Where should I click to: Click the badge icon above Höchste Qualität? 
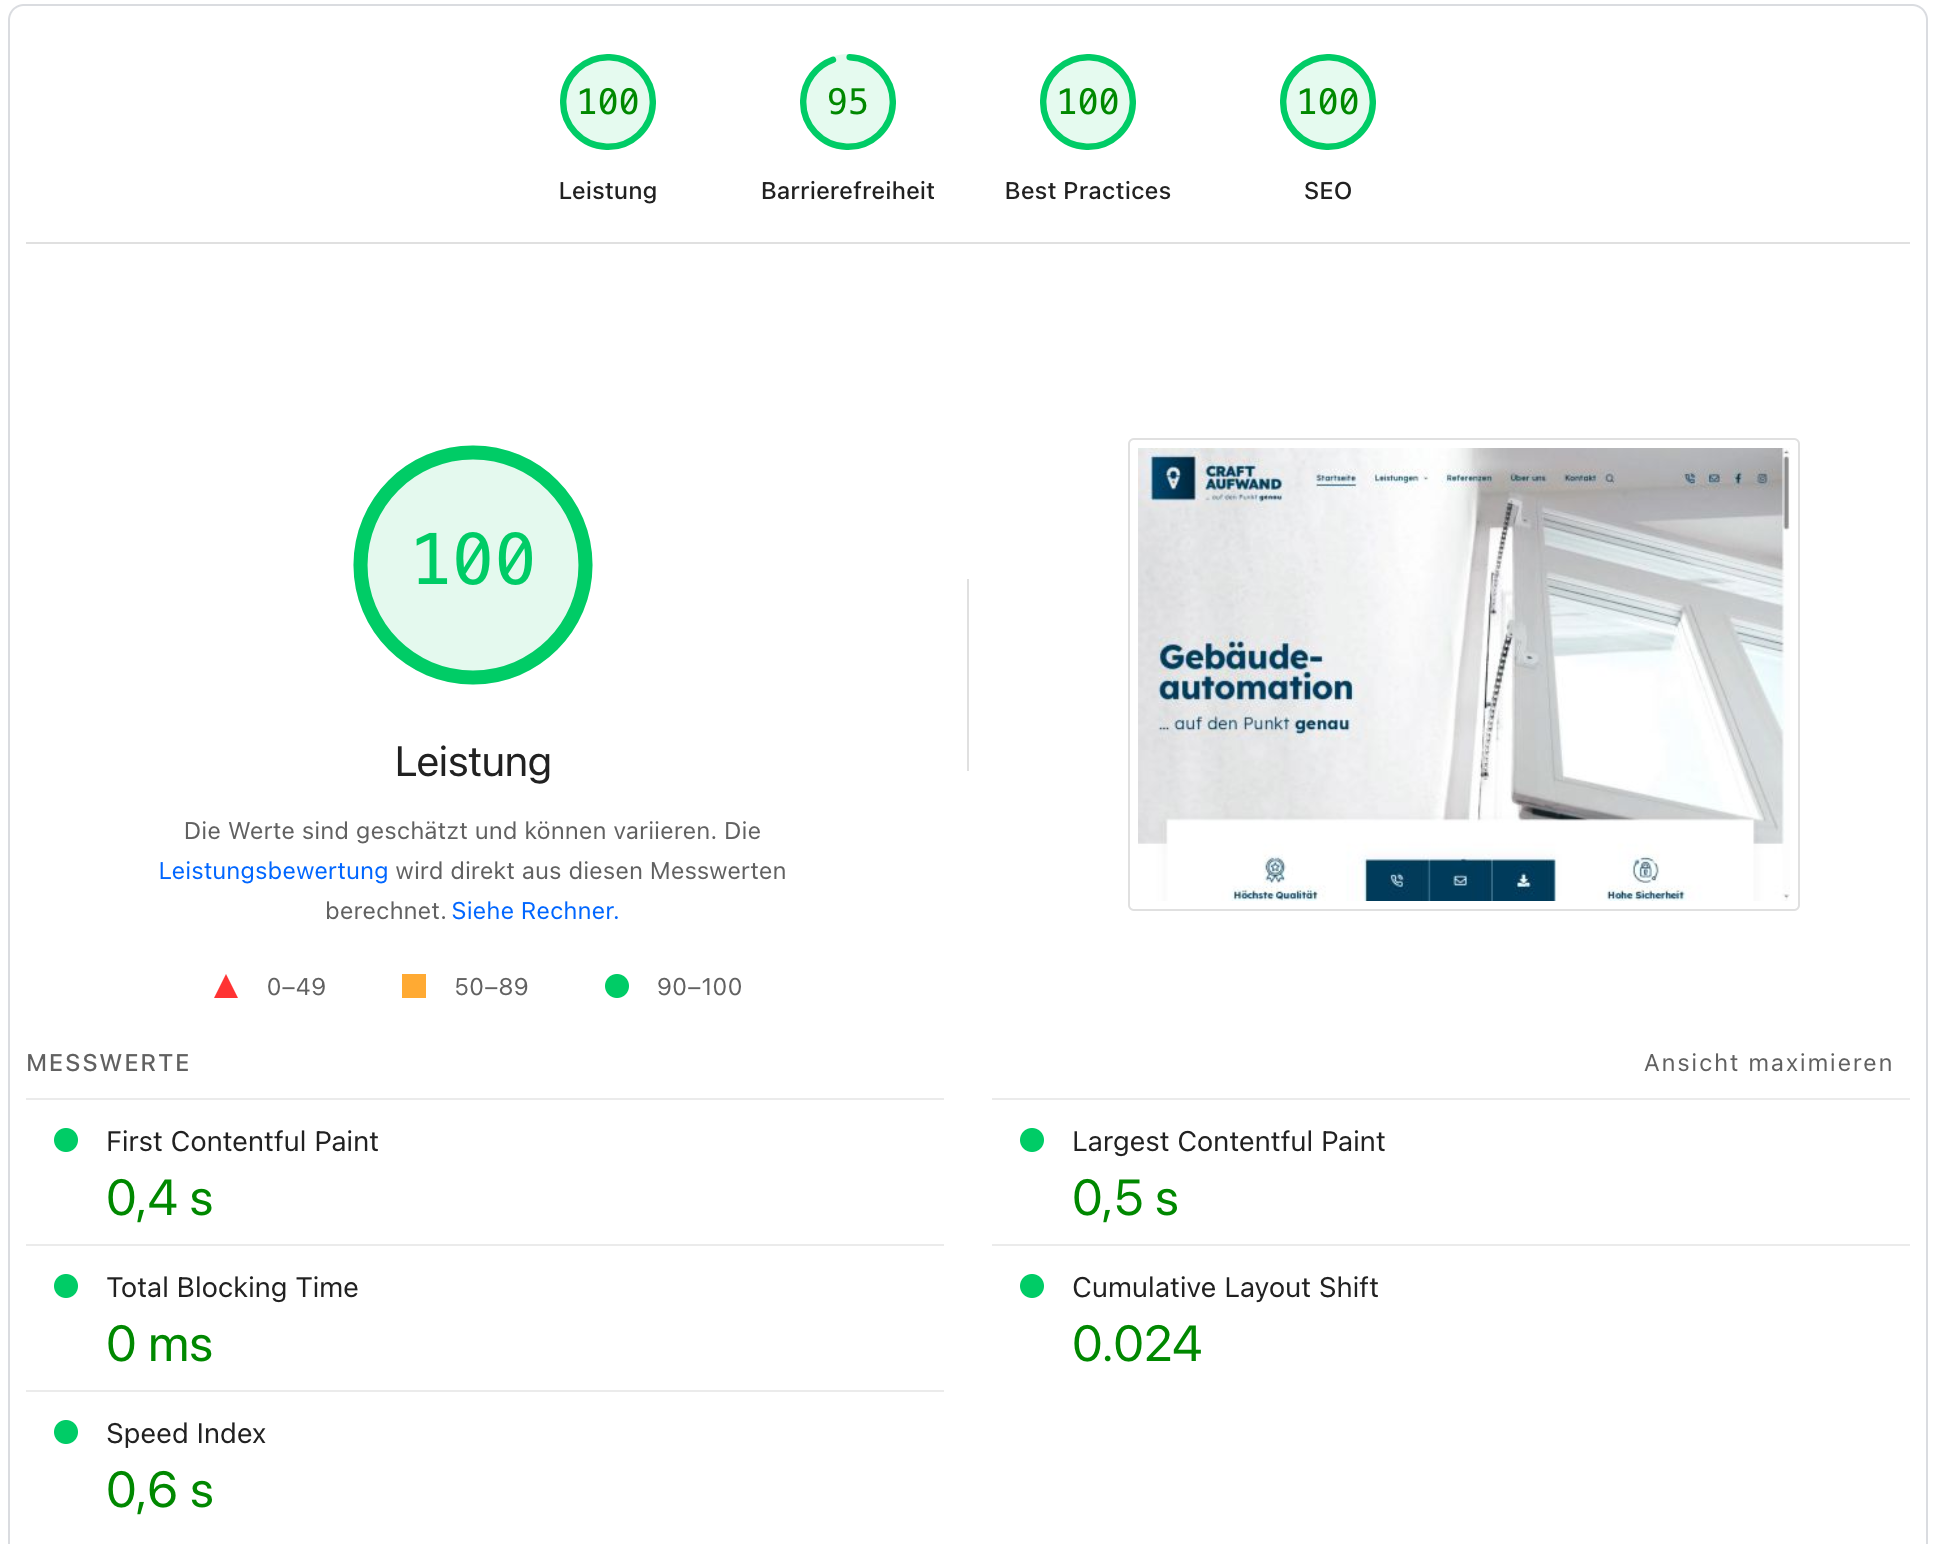[x=1276, y=866]
